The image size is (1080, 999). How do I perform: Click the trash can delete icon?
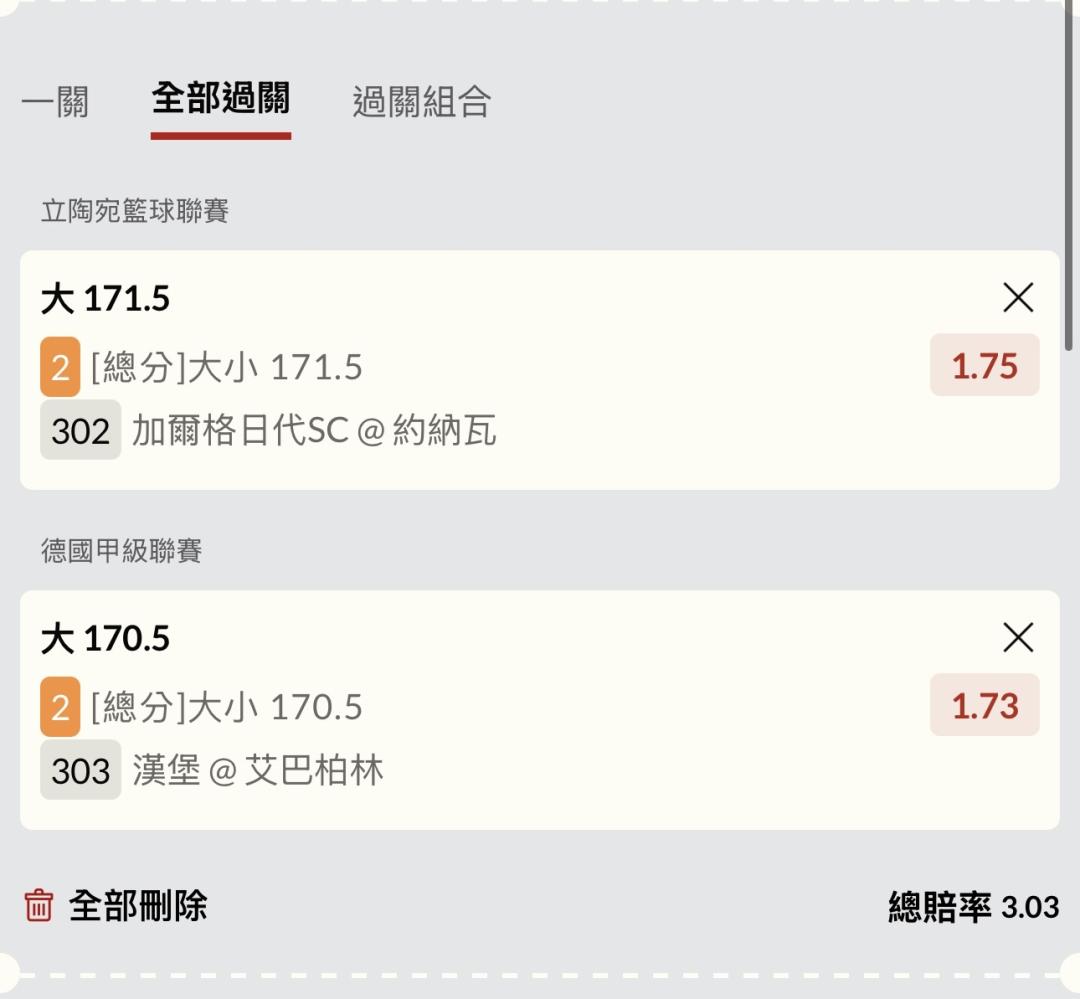coord(38,906)
